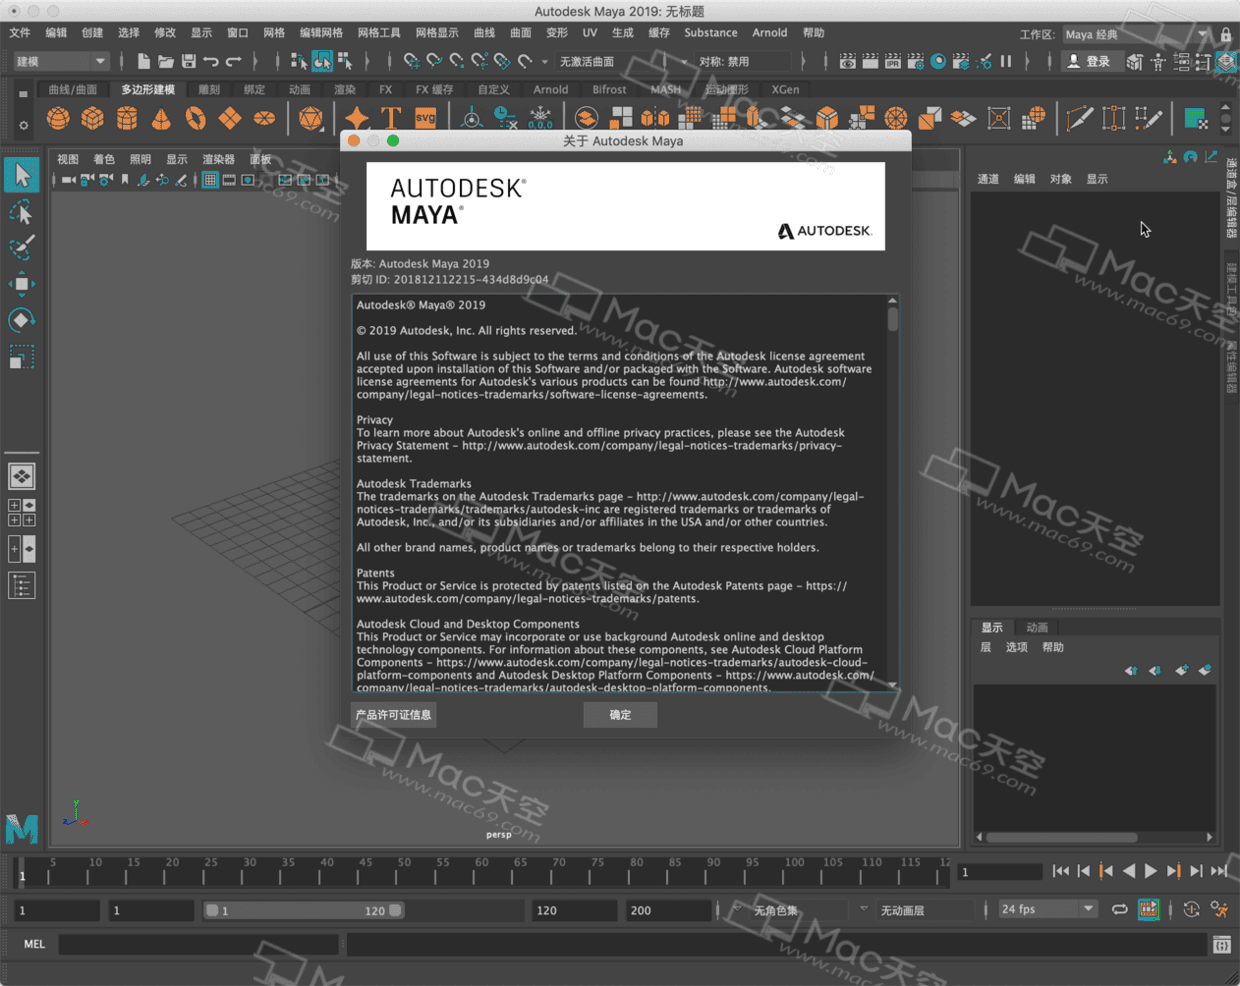This screenshot has height=986, width=1240.
Task: Click the SVG import shelf icon
Action: click(425, 119)
